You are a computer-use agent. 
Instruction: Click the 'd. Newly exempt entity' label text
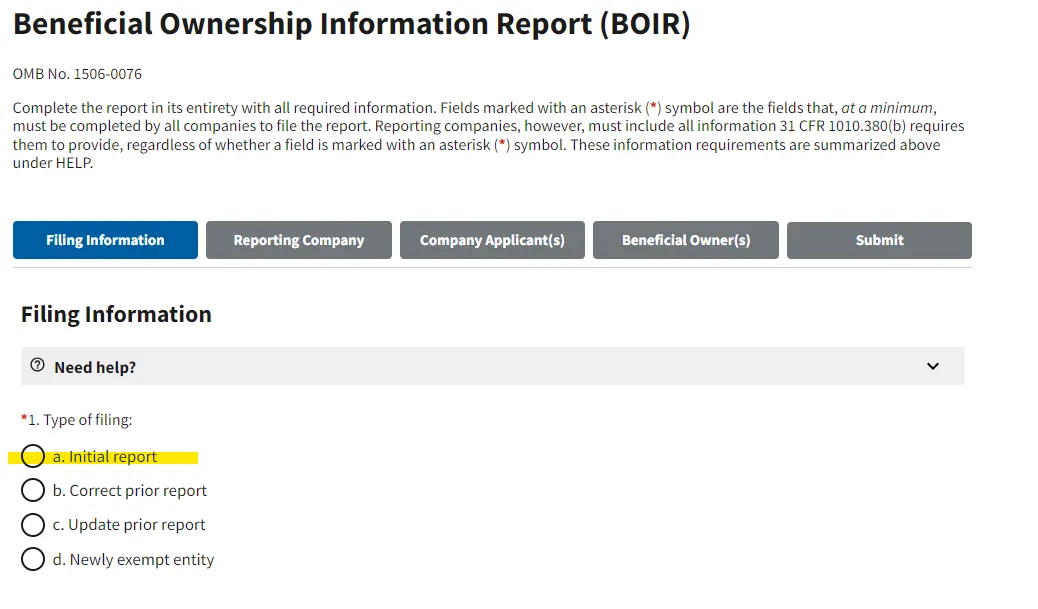[133, 559]
